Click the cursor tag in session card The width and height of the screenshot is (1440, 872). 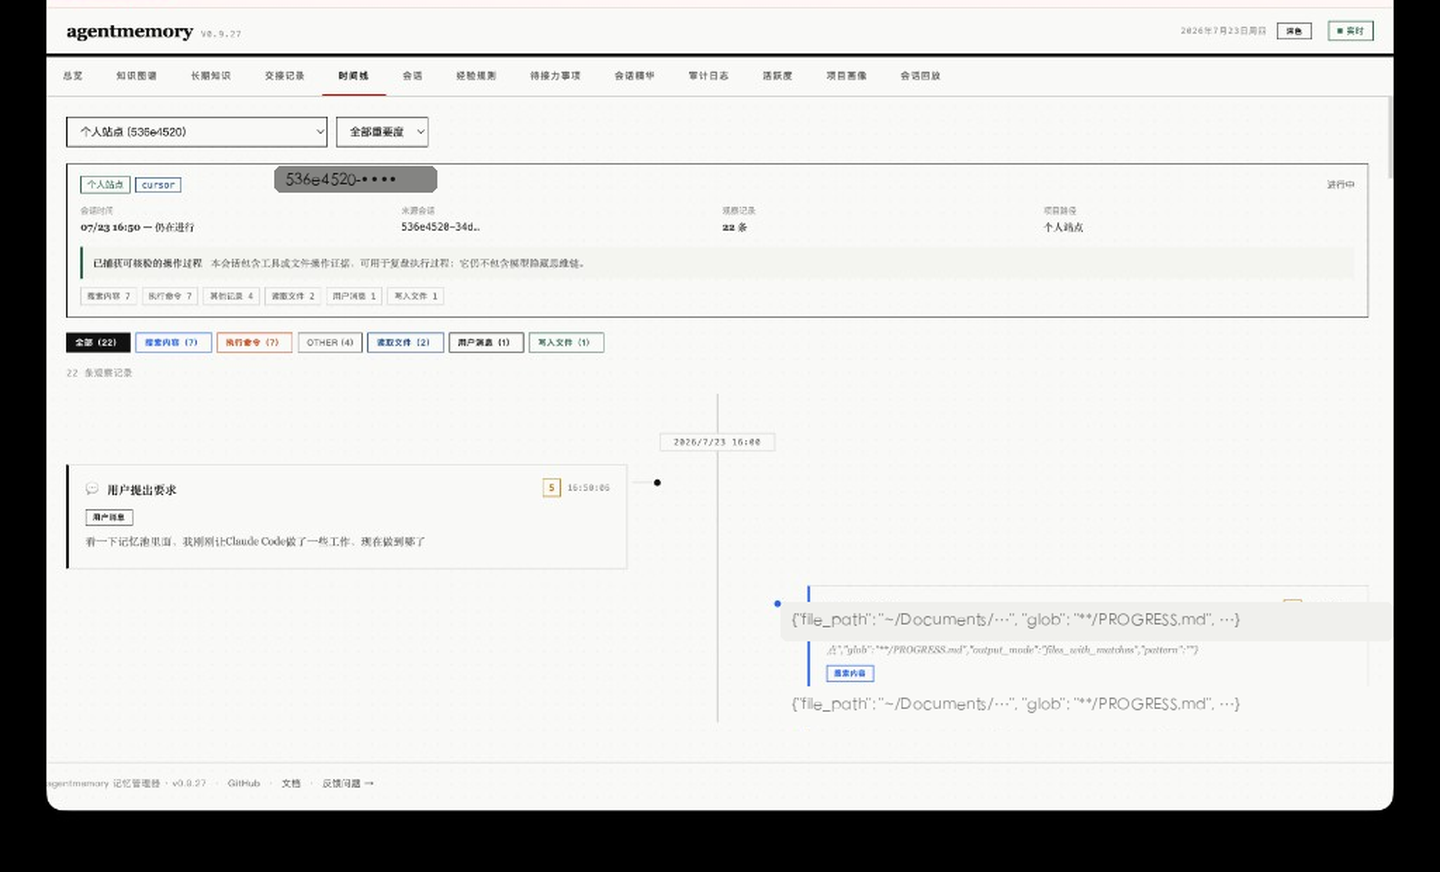[158, 185]
